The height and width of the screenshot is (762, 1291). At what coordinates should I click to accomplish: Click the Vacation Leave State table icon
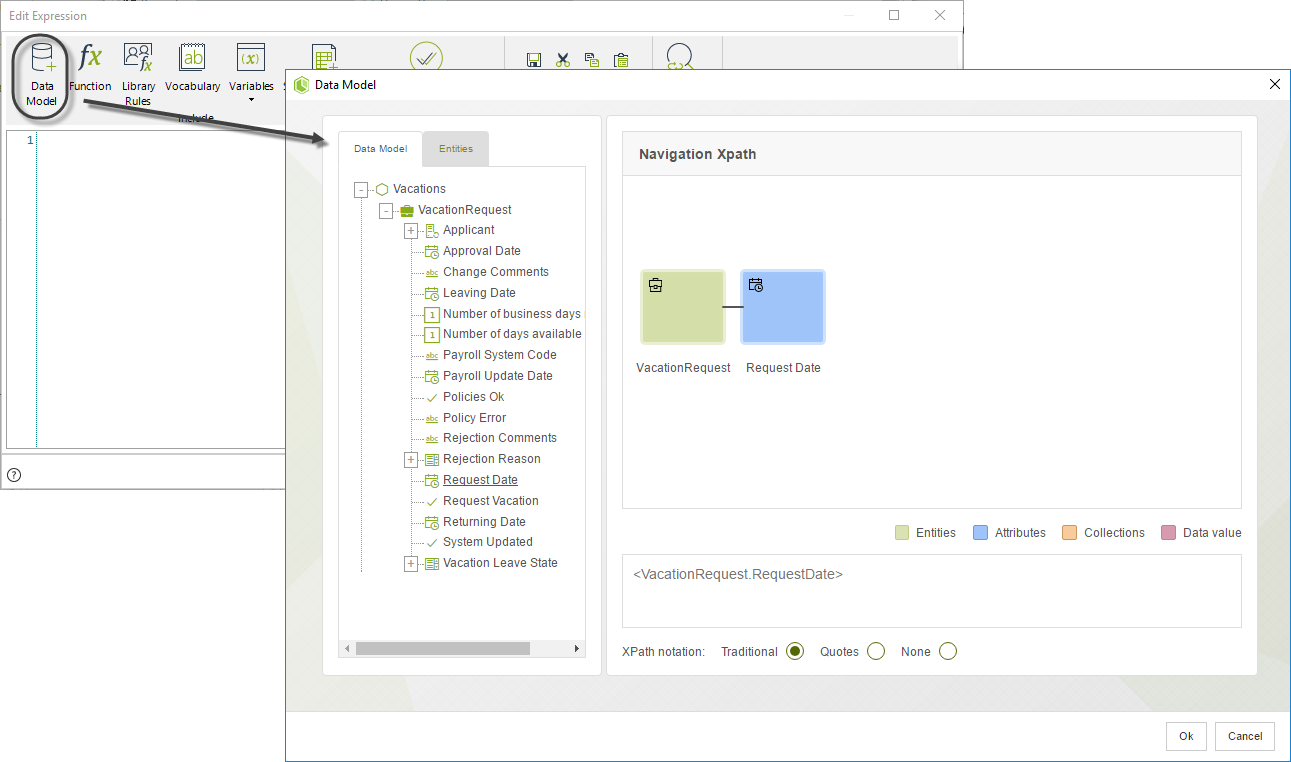[432, 563]
